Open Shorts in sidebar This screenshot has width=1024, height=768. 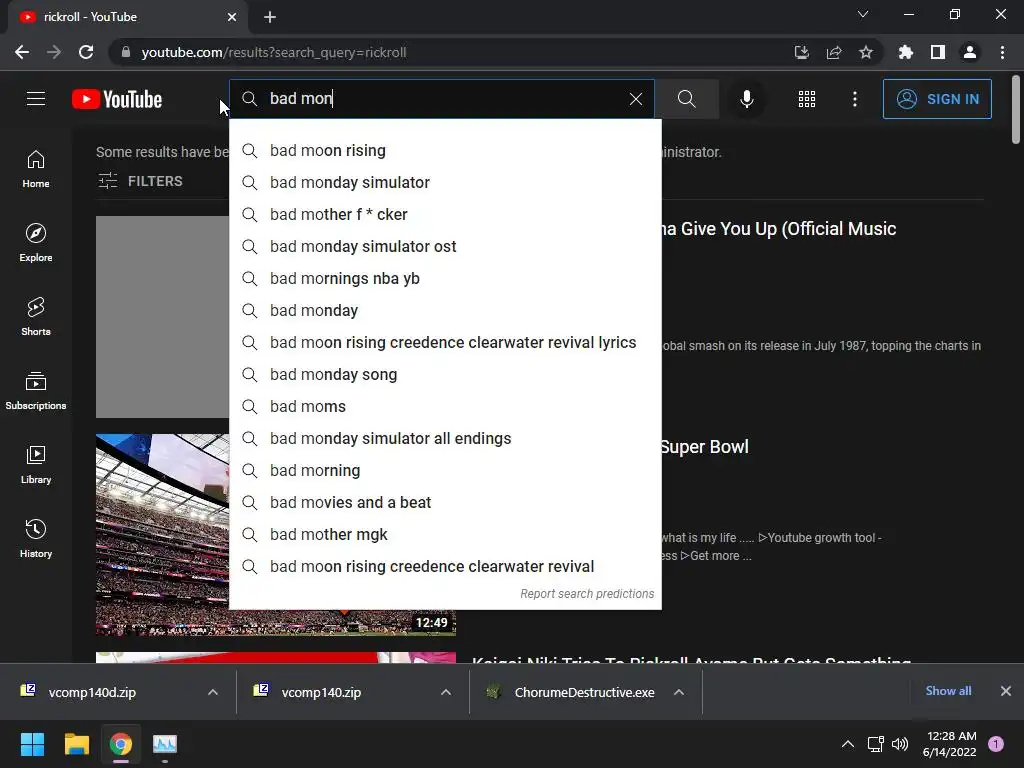coord(36,317)
